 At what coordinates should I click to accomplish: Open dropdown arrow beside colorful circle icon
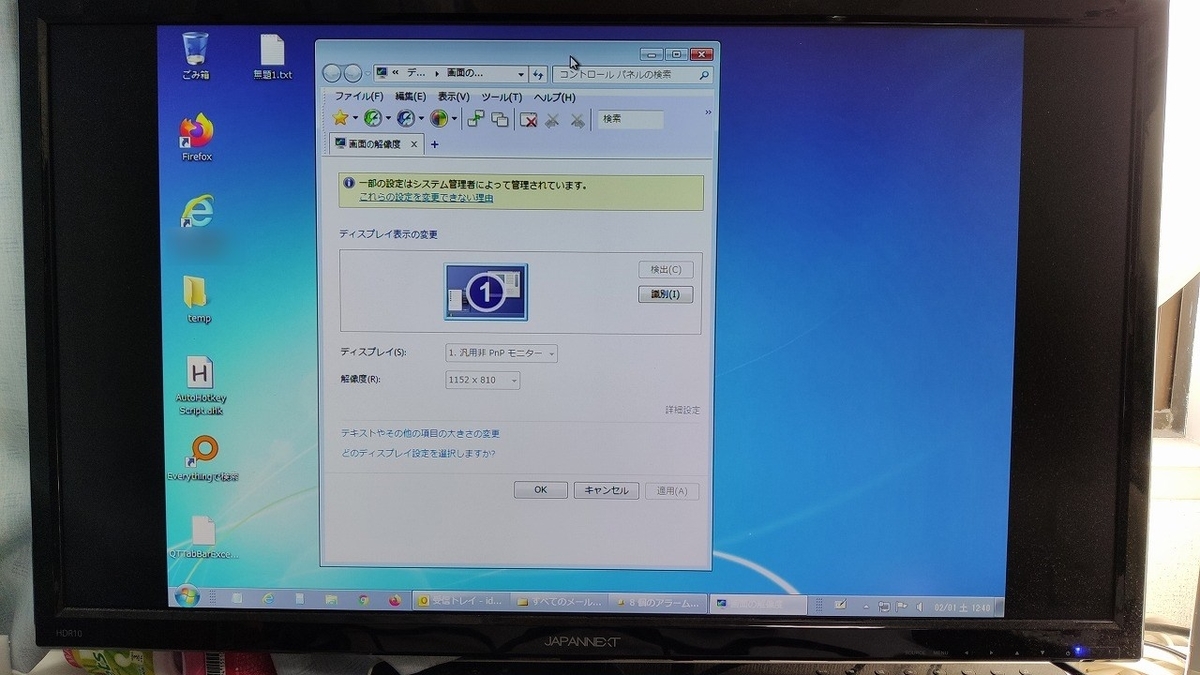coord(454,119)
